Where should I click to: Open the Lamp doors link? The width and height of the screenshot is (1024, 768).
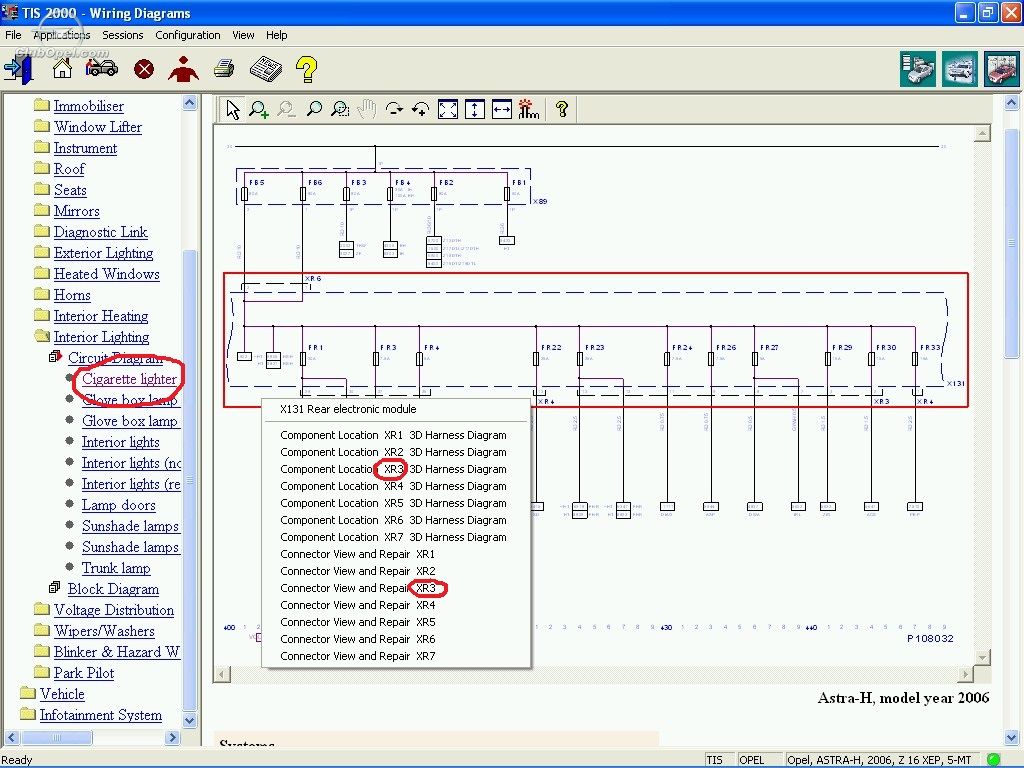tap(118, 505)
